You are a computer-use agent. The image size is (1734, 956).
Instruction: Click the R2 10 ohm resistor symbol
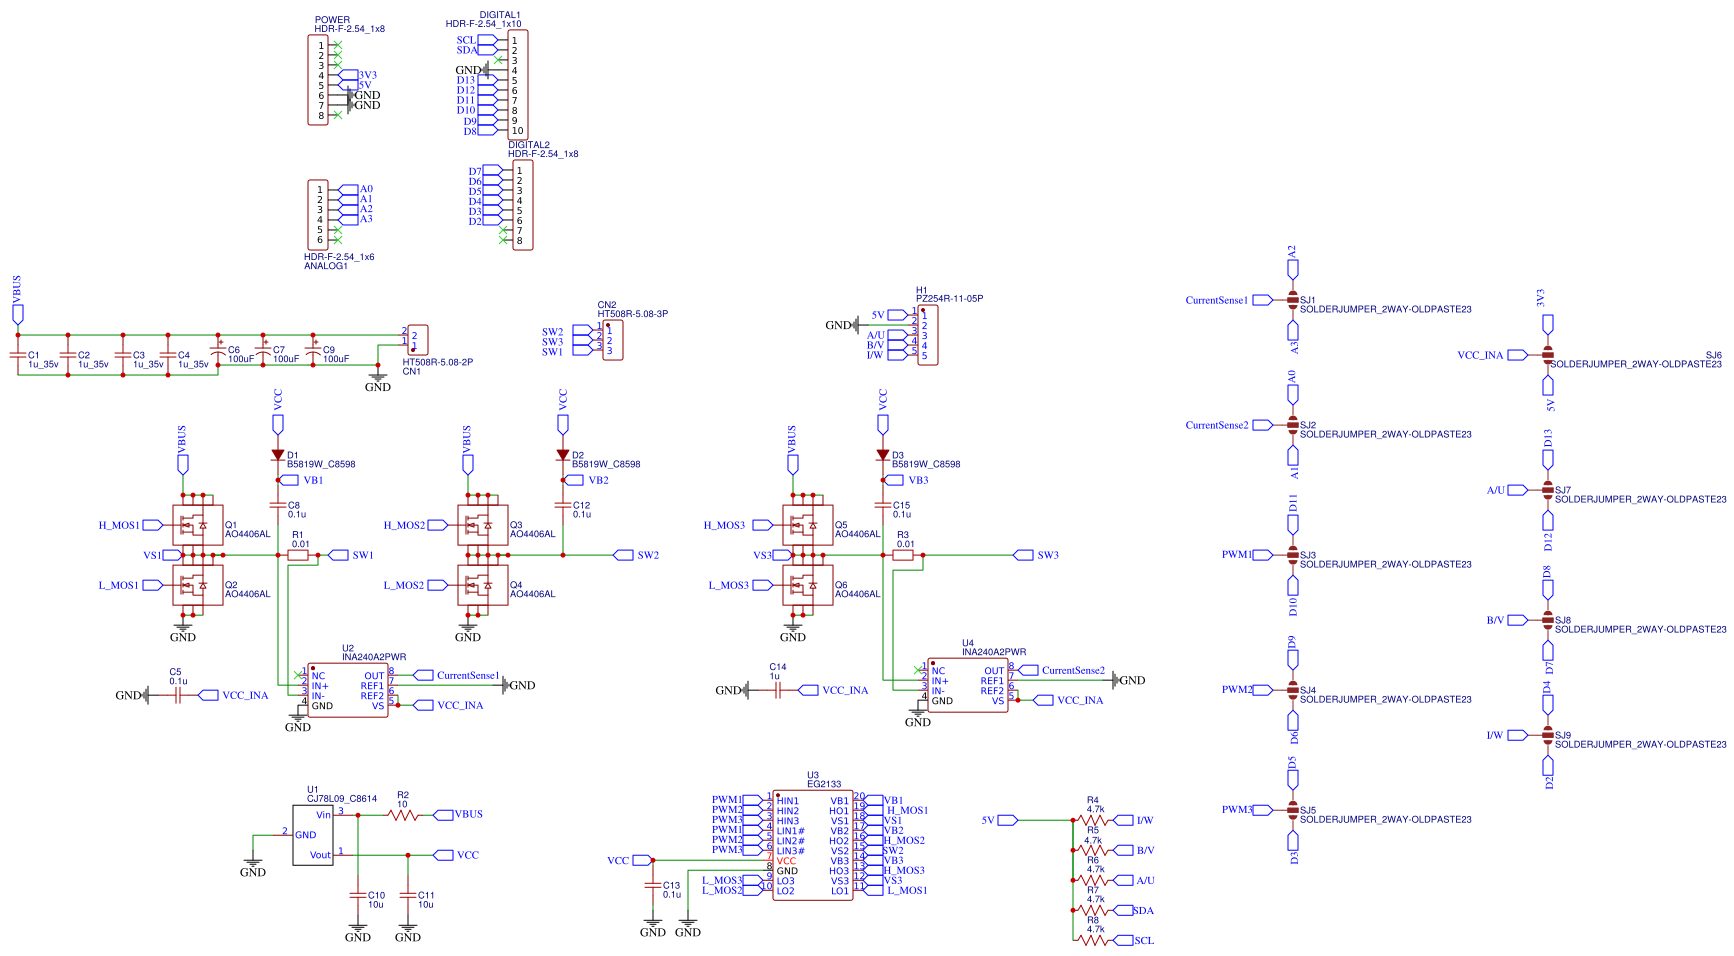(x=403, y=815)
